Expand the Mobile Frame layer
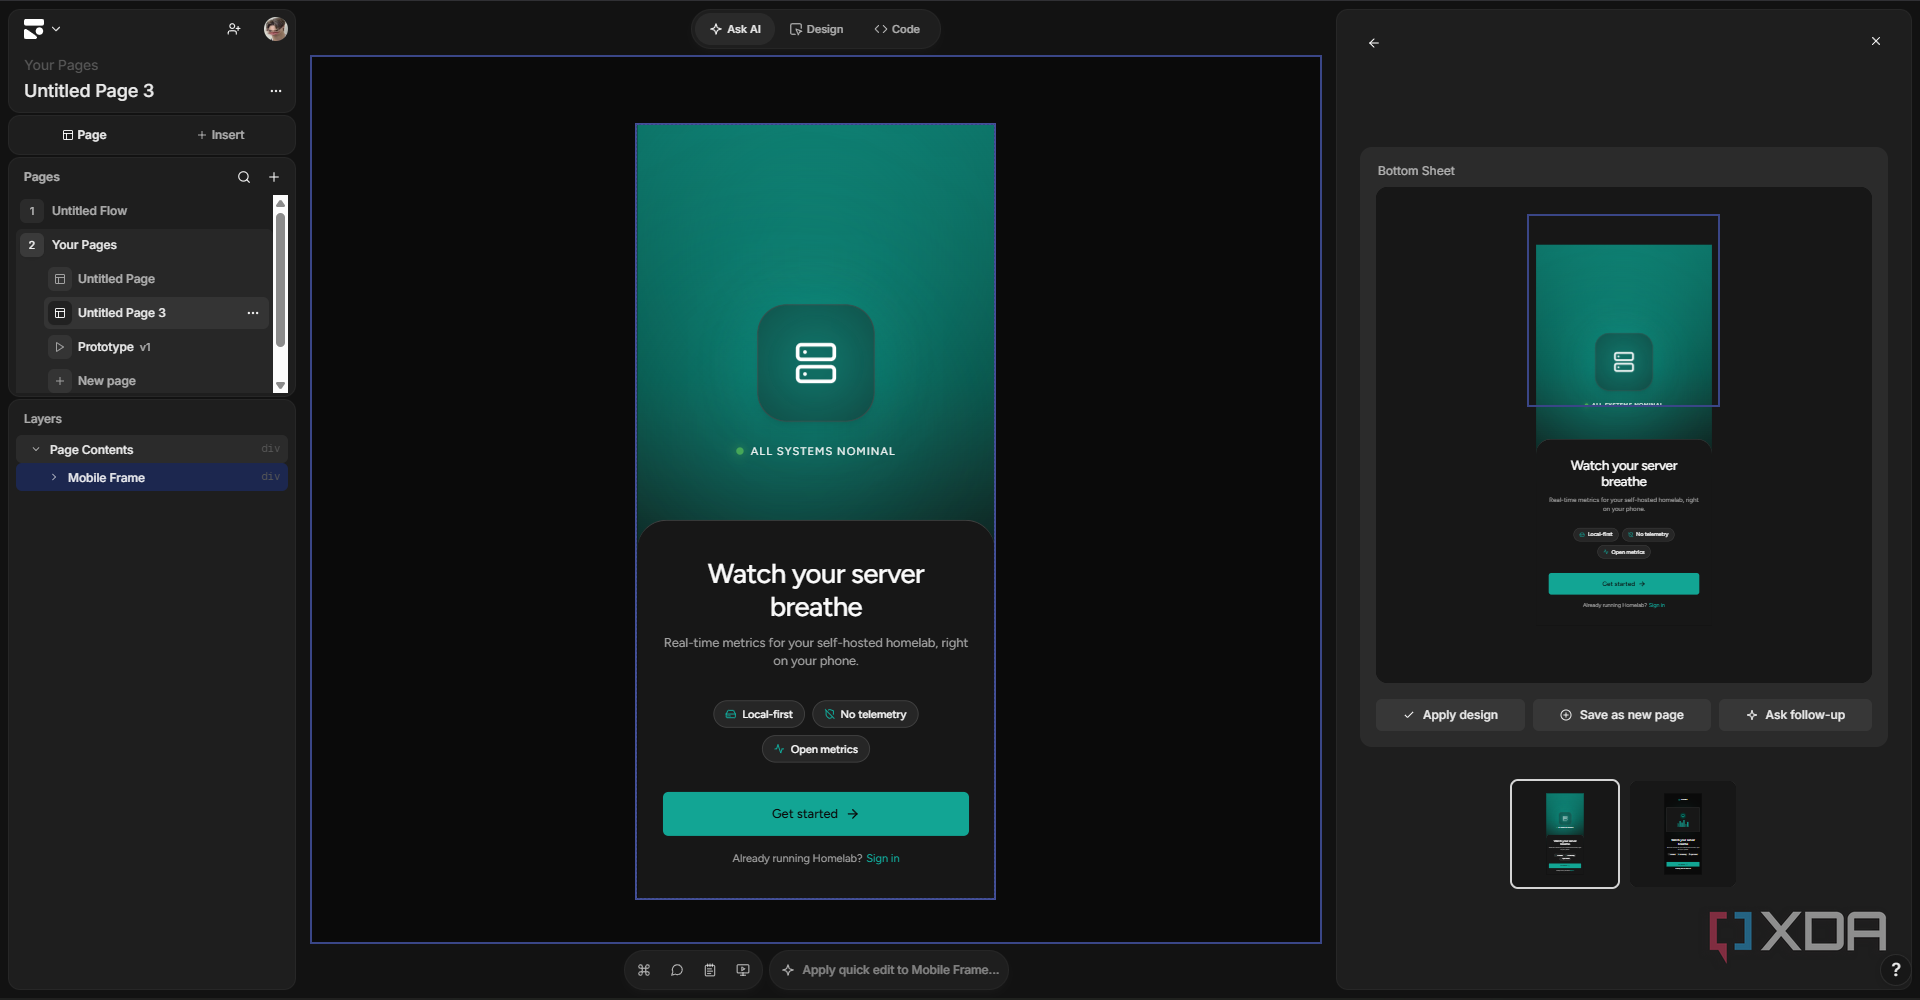Screen dimensions: 1920x1000 pyautogui.click(x=54, y=478)
